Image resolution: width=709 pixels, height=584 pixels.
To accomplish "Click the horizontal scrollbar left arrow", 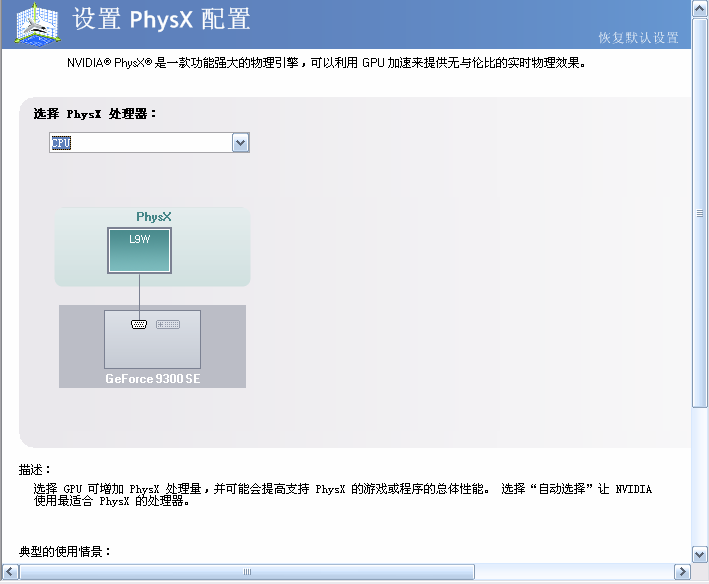I will point(10,572).
